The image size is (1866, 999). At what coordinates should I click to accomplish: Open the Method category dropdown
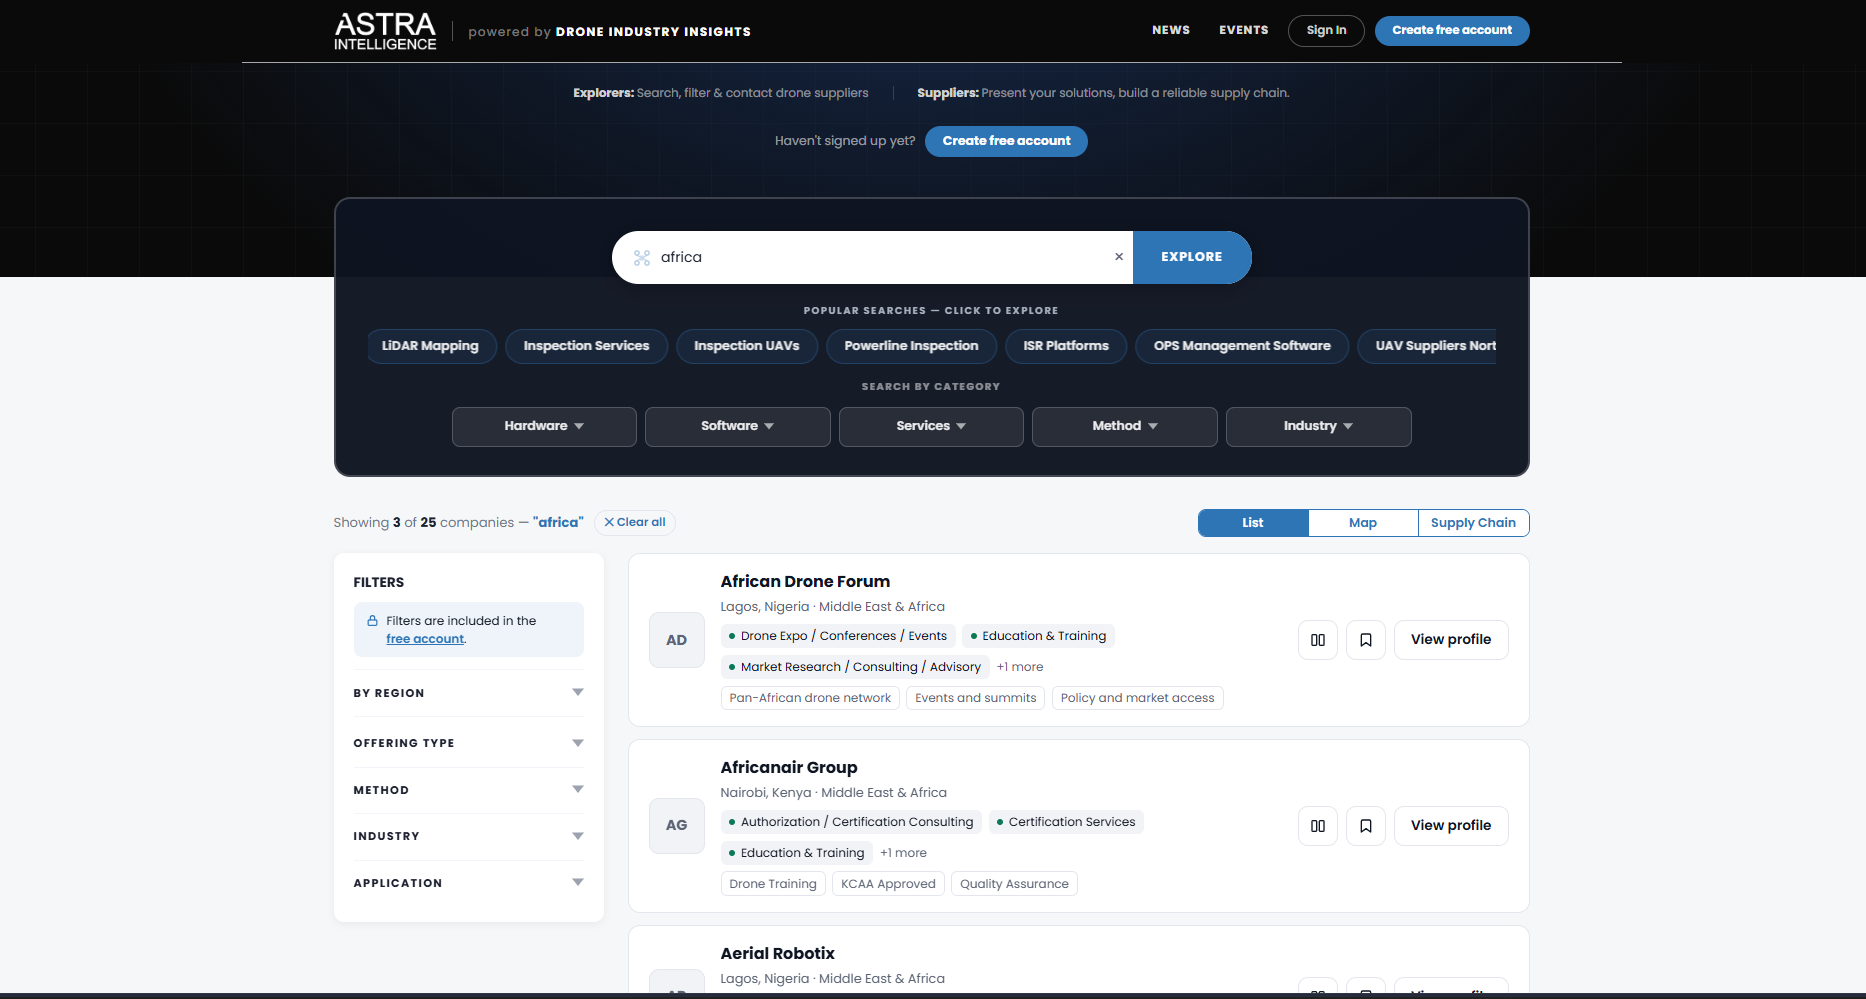point(1125,427)
